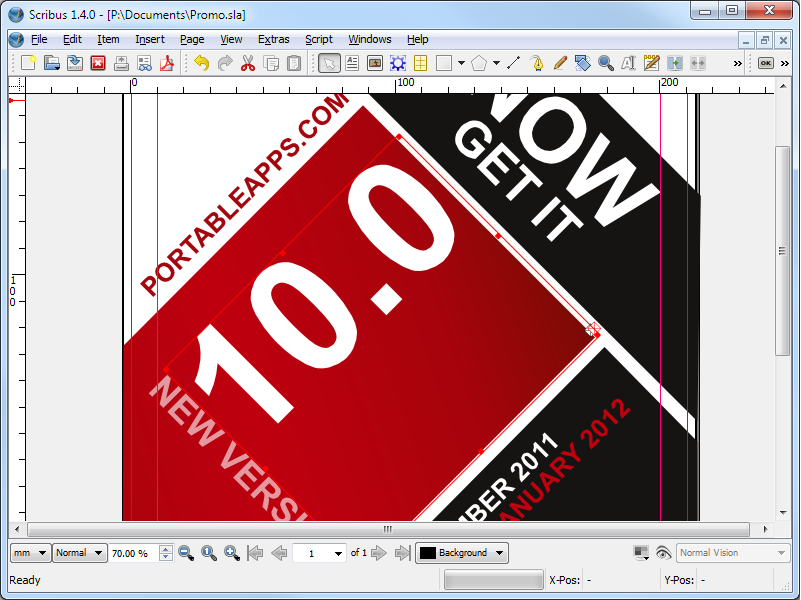Unlink Text Frames tool
This screenshot has width=801, height=600.
[698, 63]
